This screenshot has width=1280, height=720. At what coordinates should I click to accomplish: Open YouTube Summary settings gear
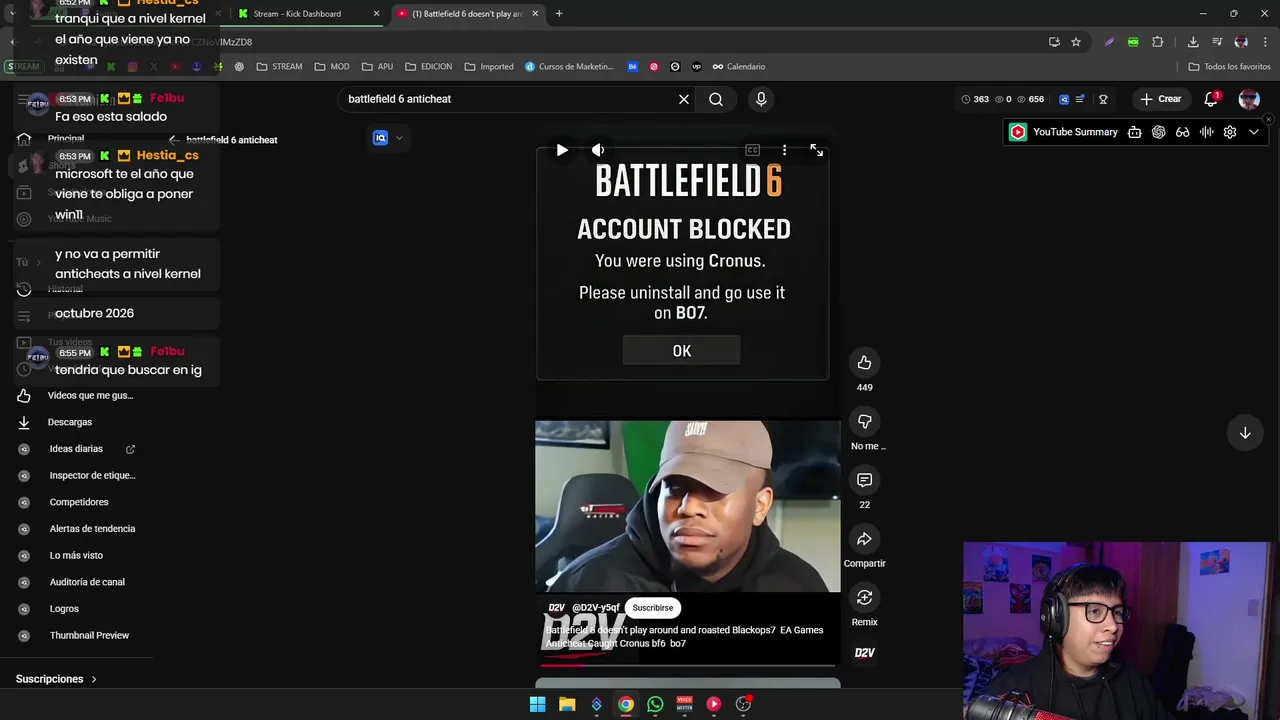pyautogui.click(x=1230, y=132)
